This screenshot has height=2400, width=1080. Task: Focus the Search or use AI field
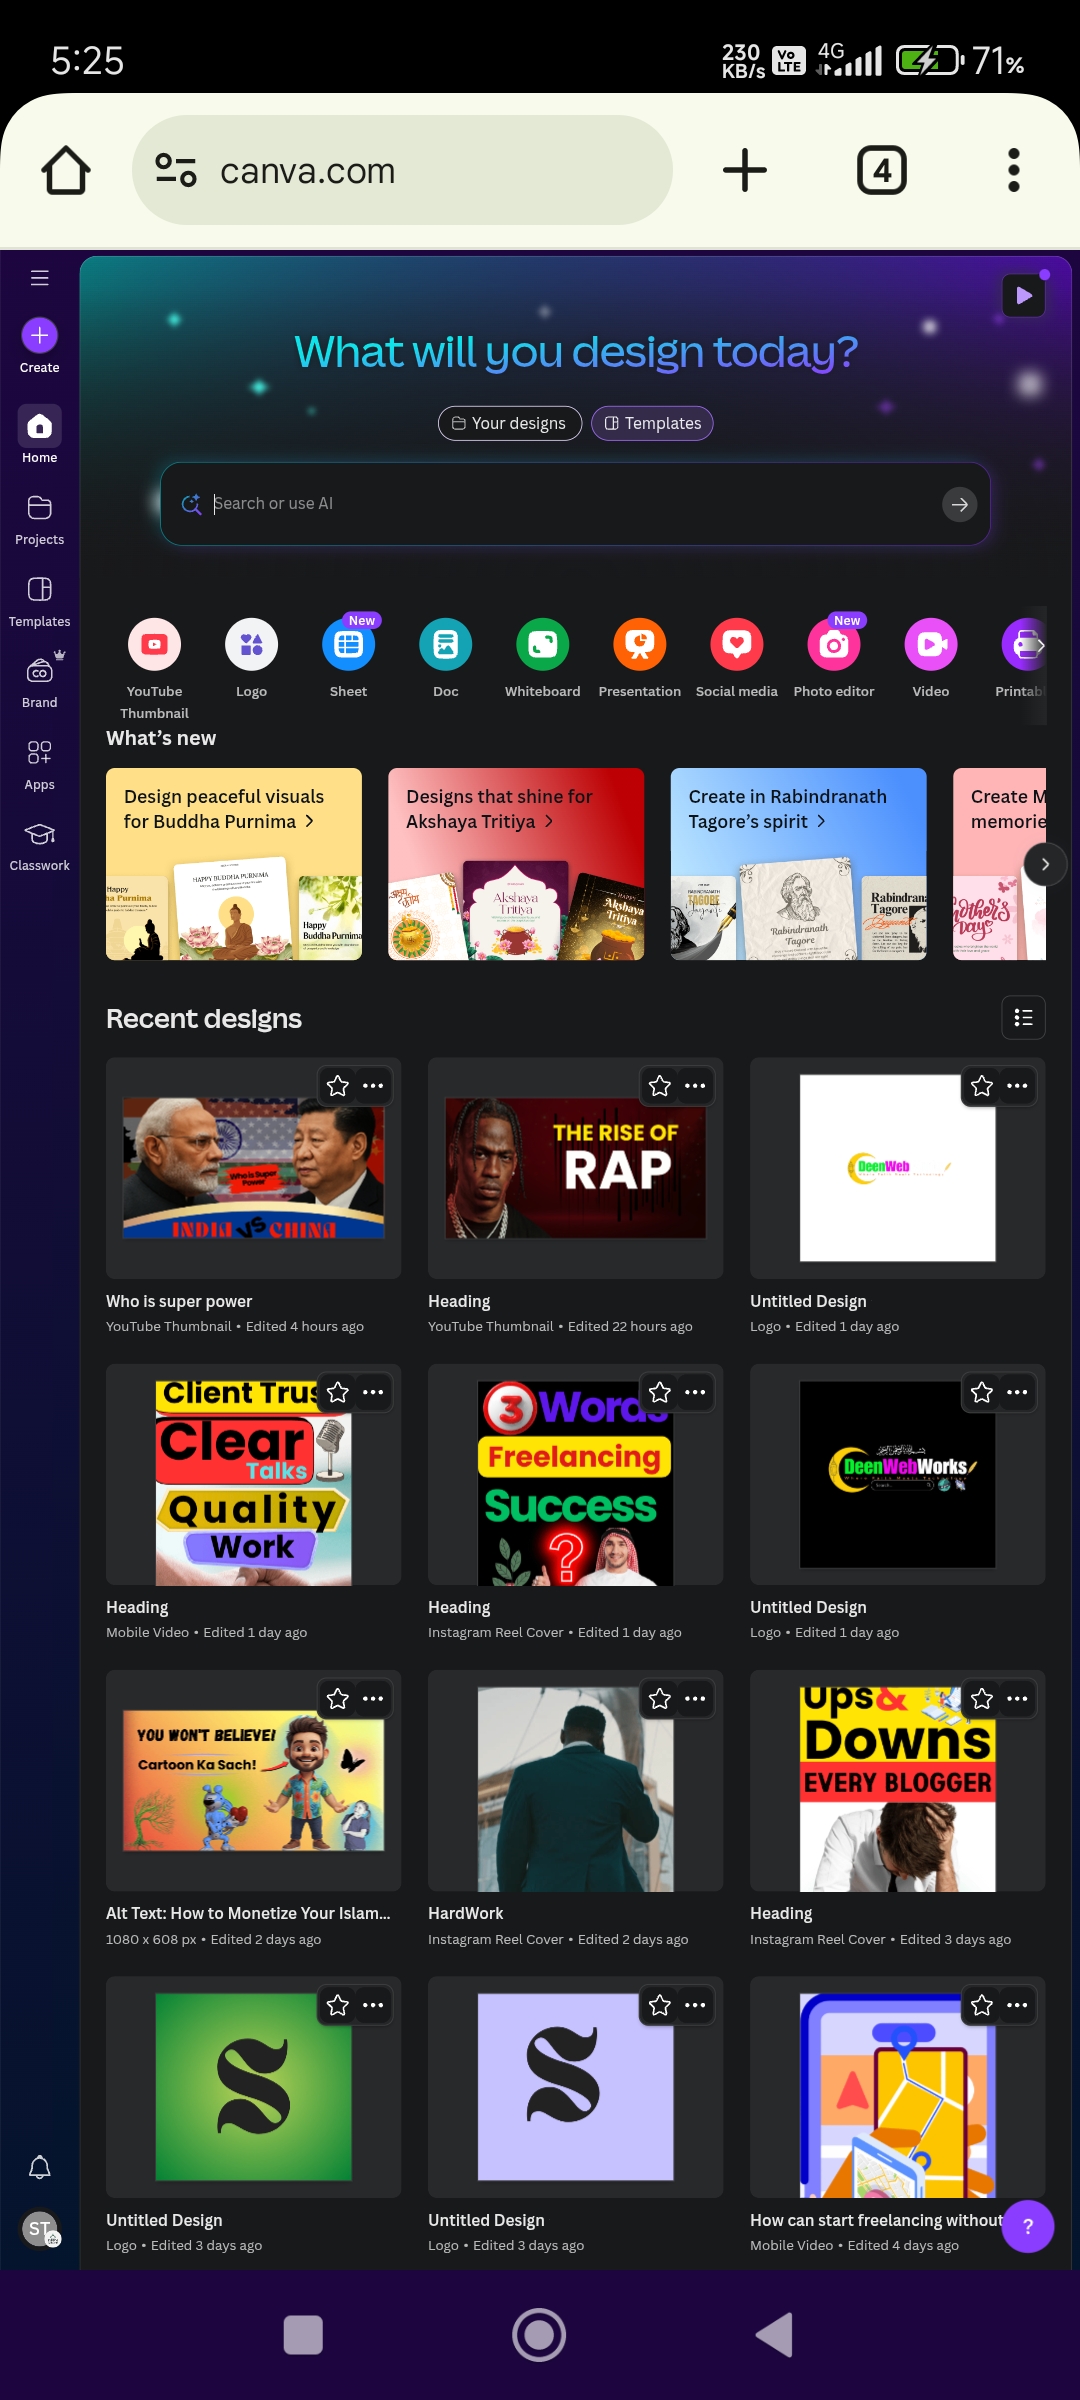(575, 504)
